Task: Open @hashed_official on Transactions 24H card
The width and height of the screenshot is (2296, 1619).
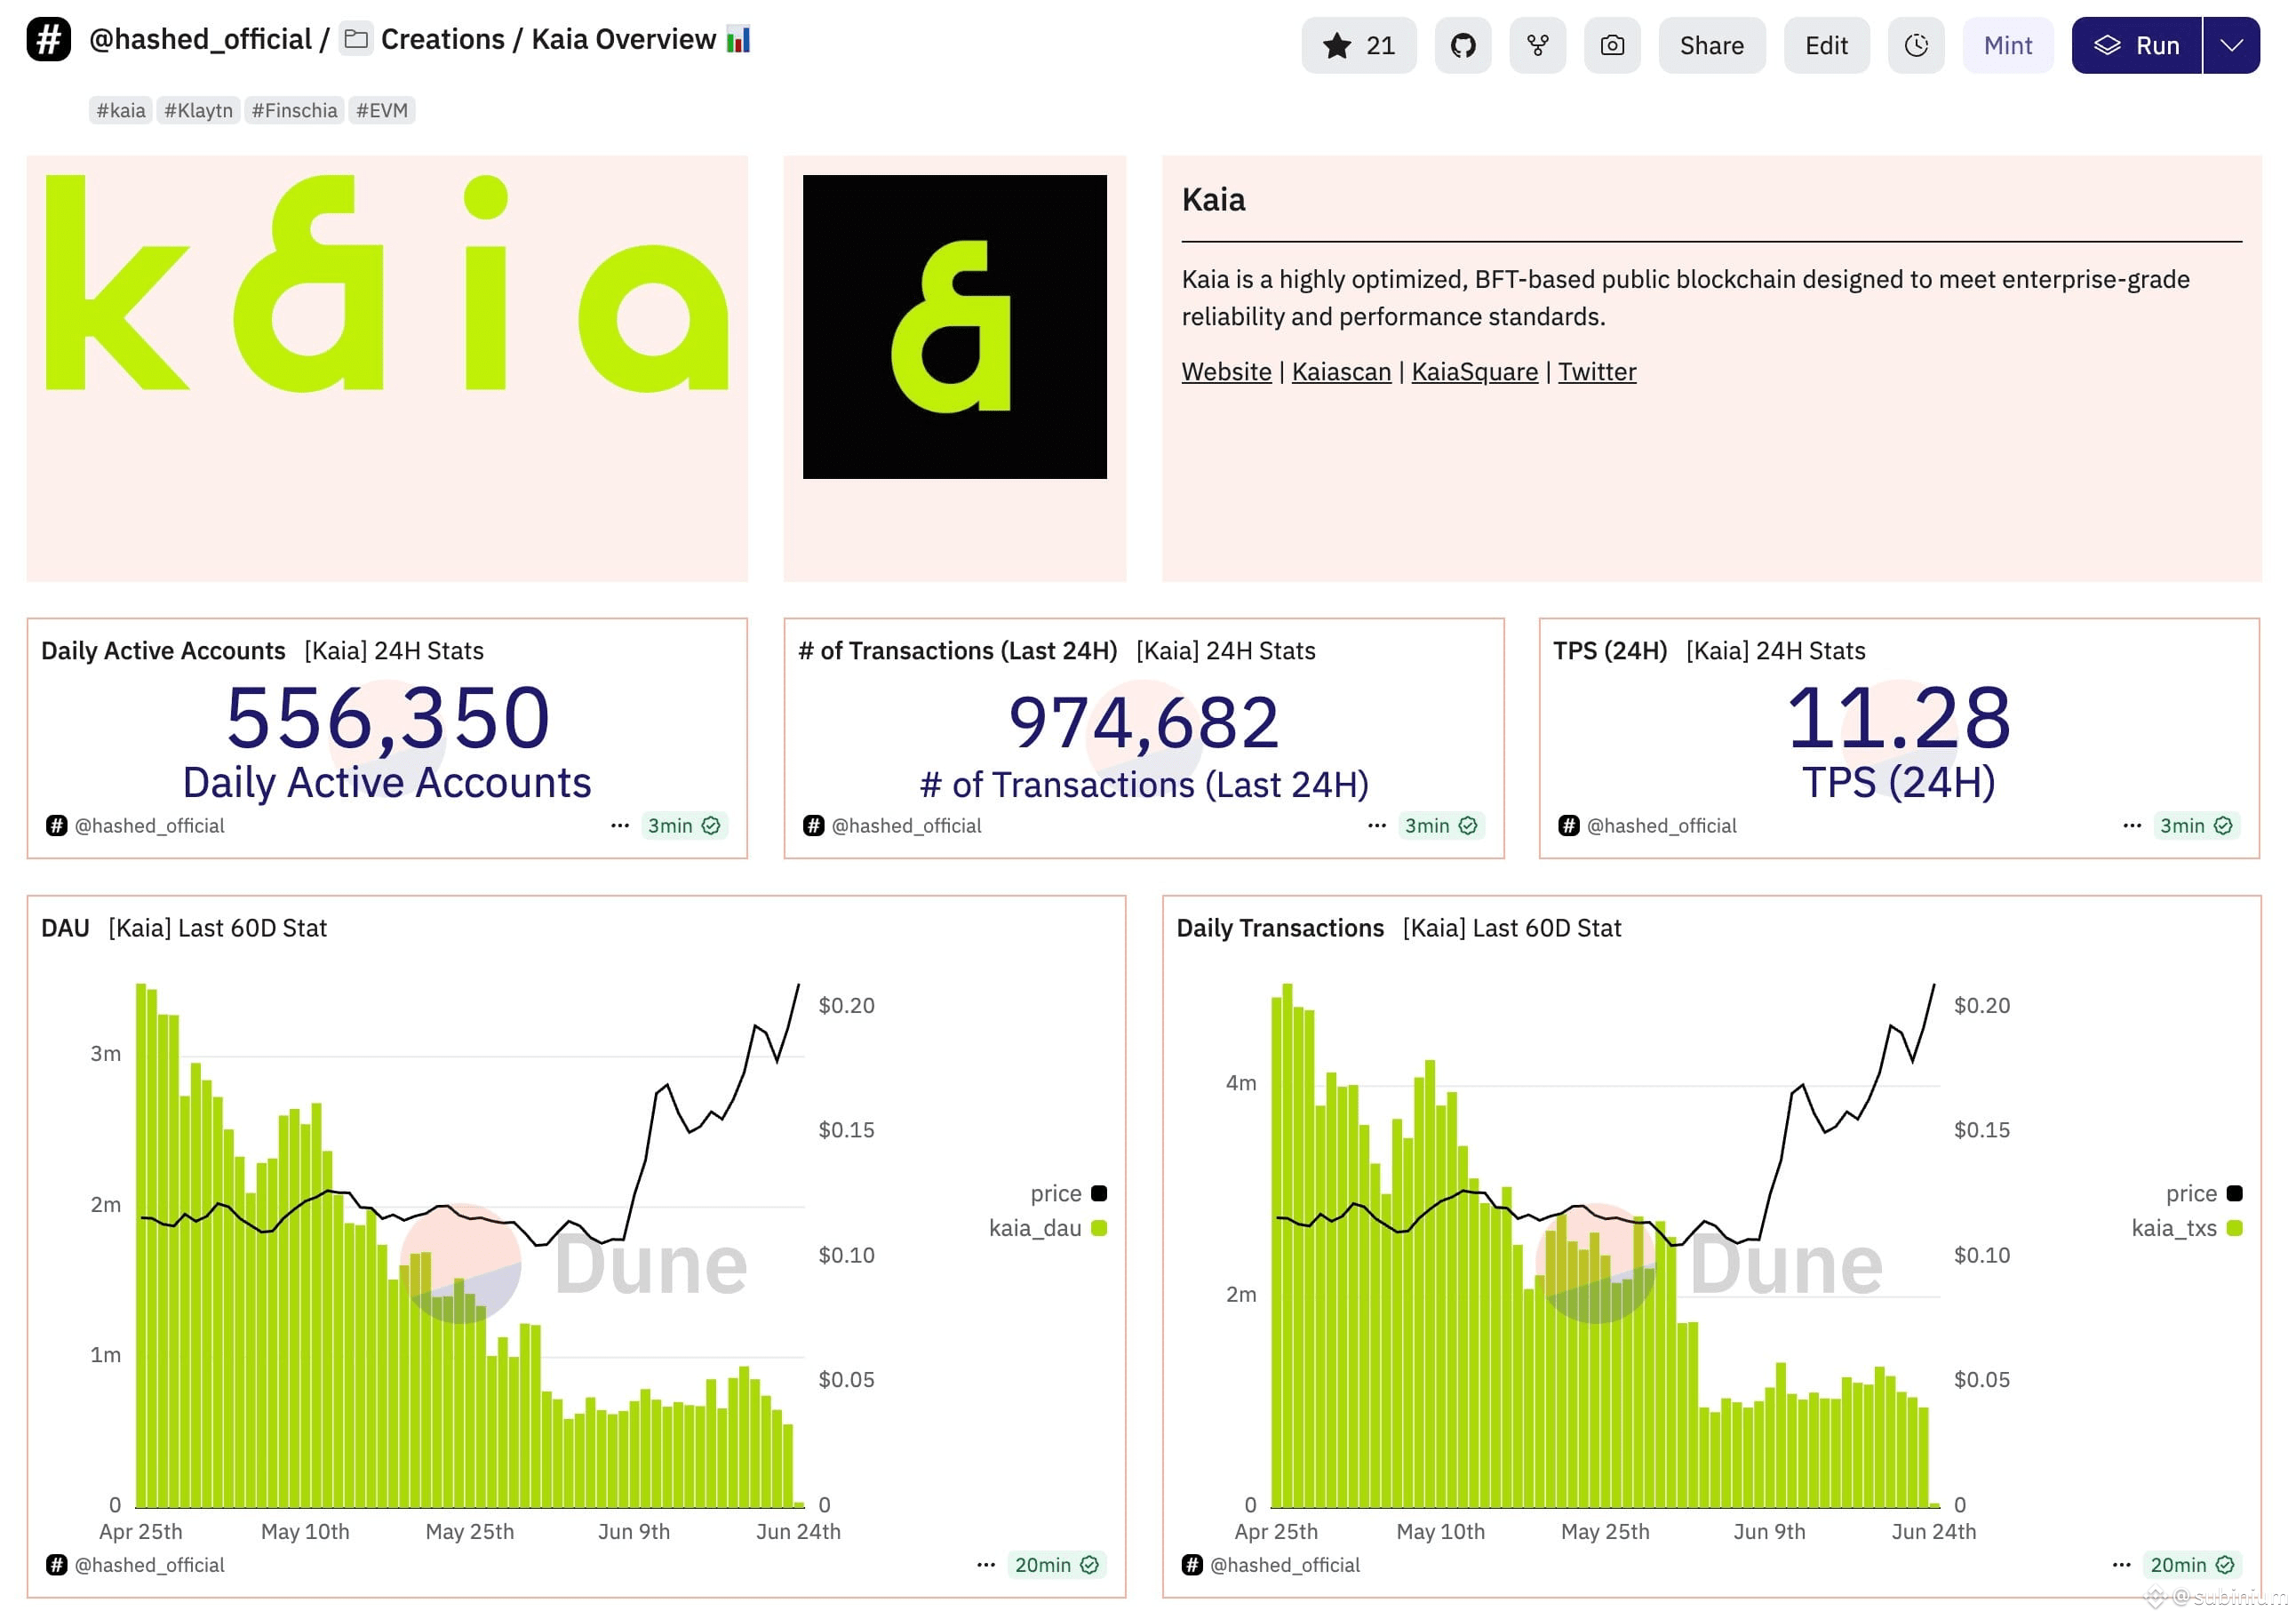Action: point(906,826)
